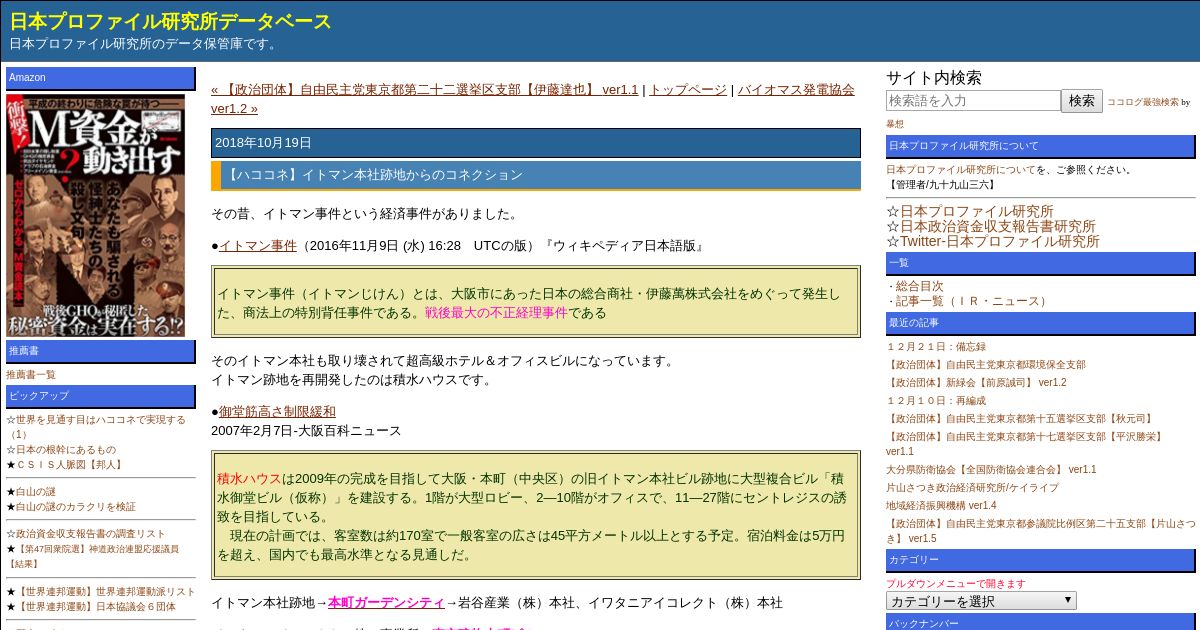
Task: Open recent post １２月２１日：備忘録
Action: (936, 346)
